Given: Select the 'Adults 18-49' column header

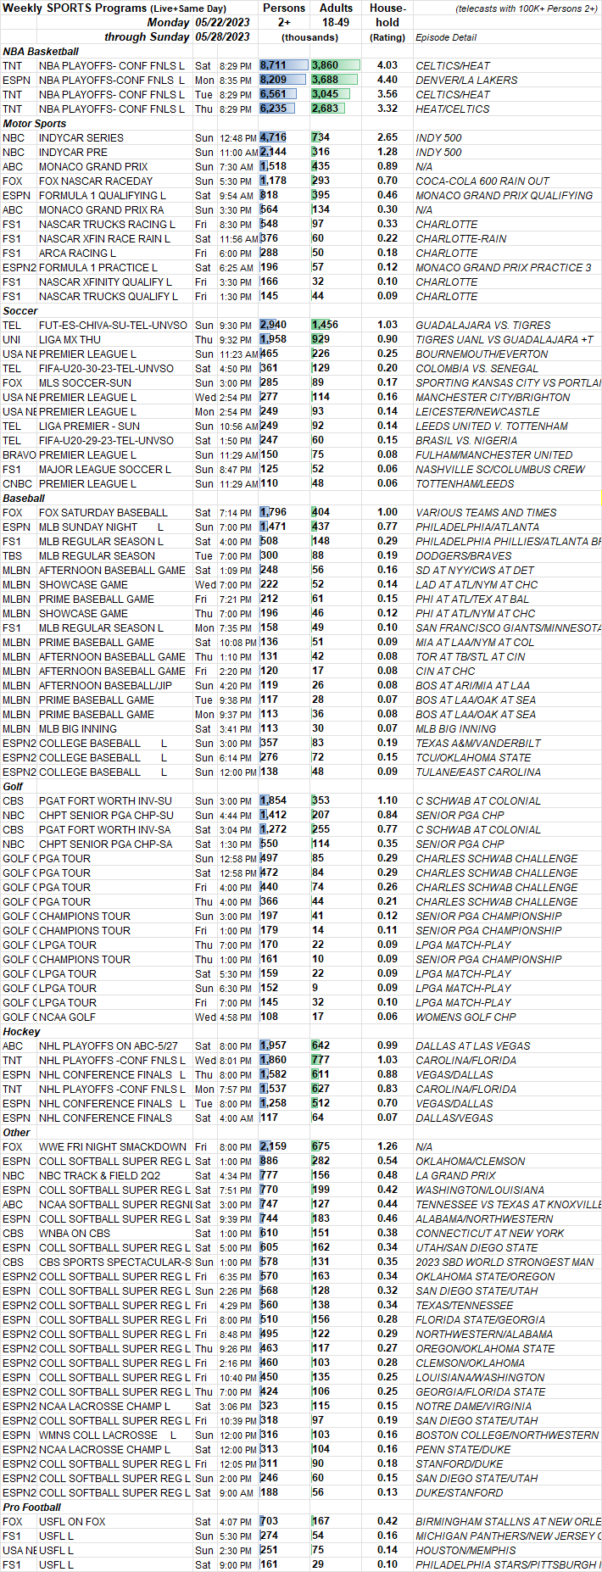Looking at the screenshot, I should click(x=336, y=15).
